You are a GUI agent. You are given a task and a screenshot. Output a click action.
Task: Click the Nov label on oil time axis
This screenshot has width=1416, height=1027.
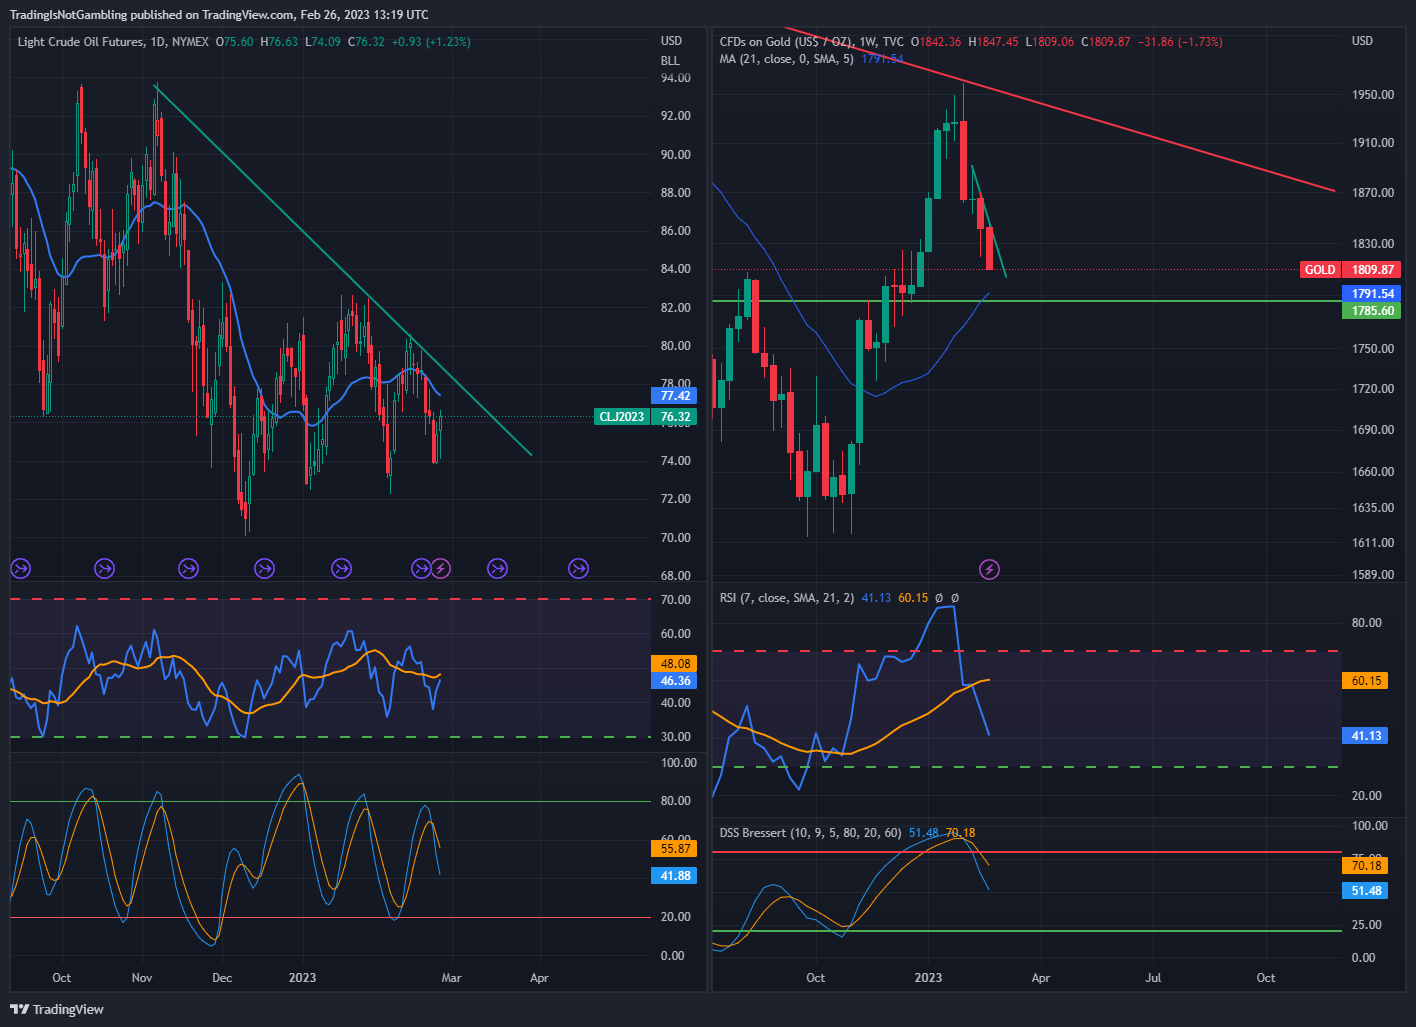pos(141,978)
